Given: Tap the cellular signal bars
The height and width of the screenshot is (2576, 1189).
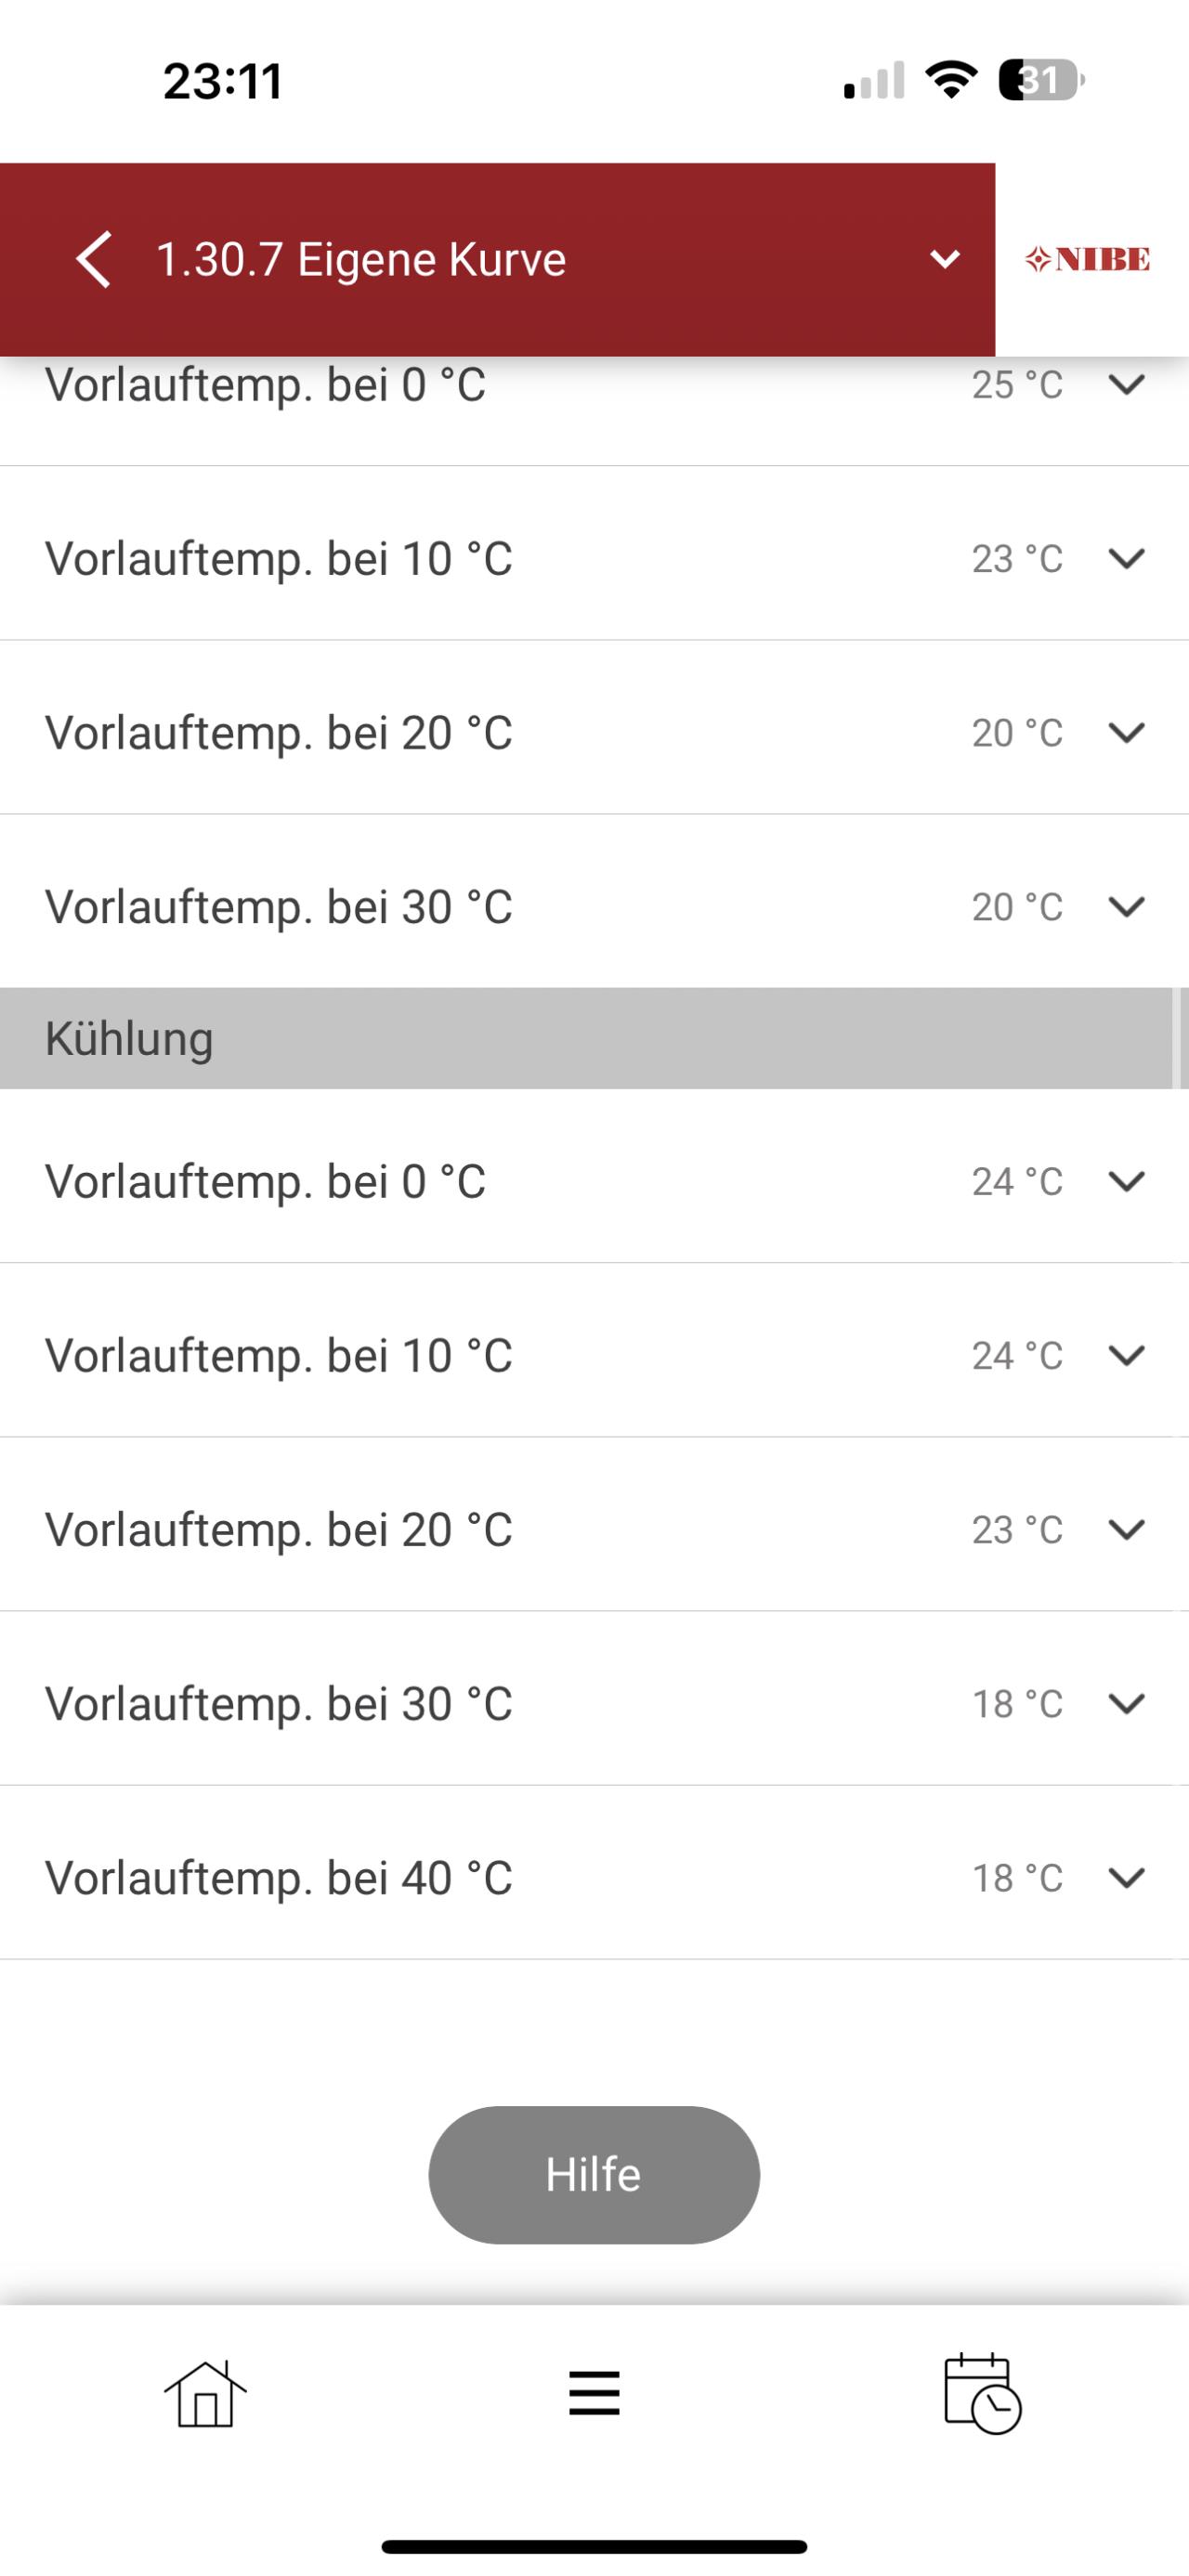Looking at the screenshot, I should [x=874, y=80].
